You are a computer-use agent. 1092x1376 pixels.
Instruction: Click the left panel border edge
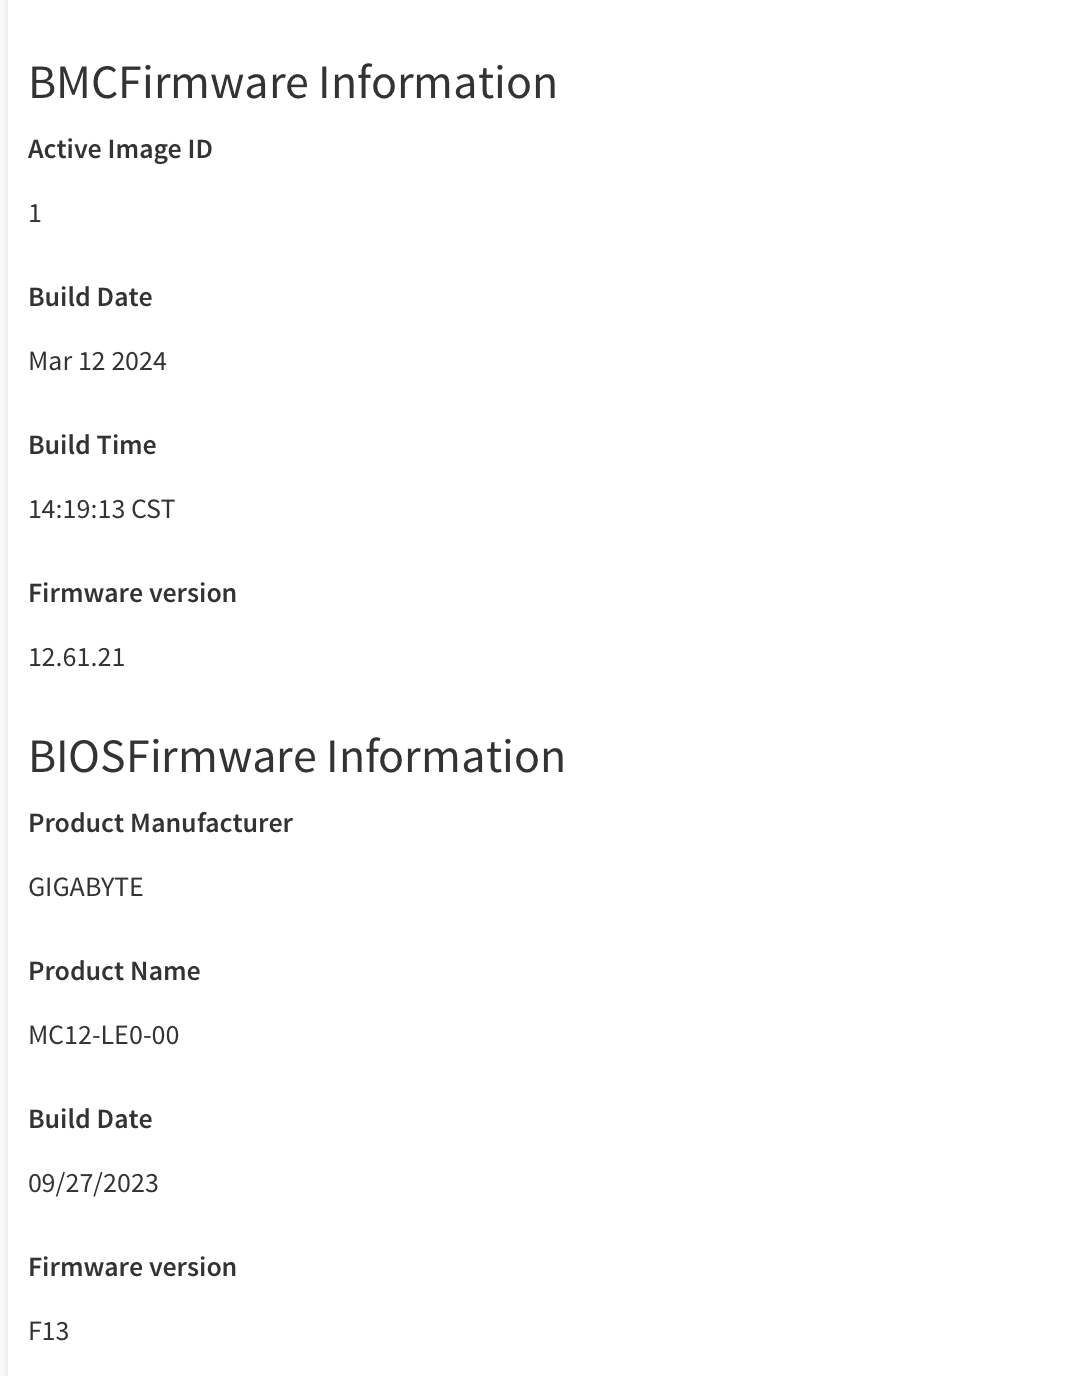pyautogui.click(x=7, y=688)
